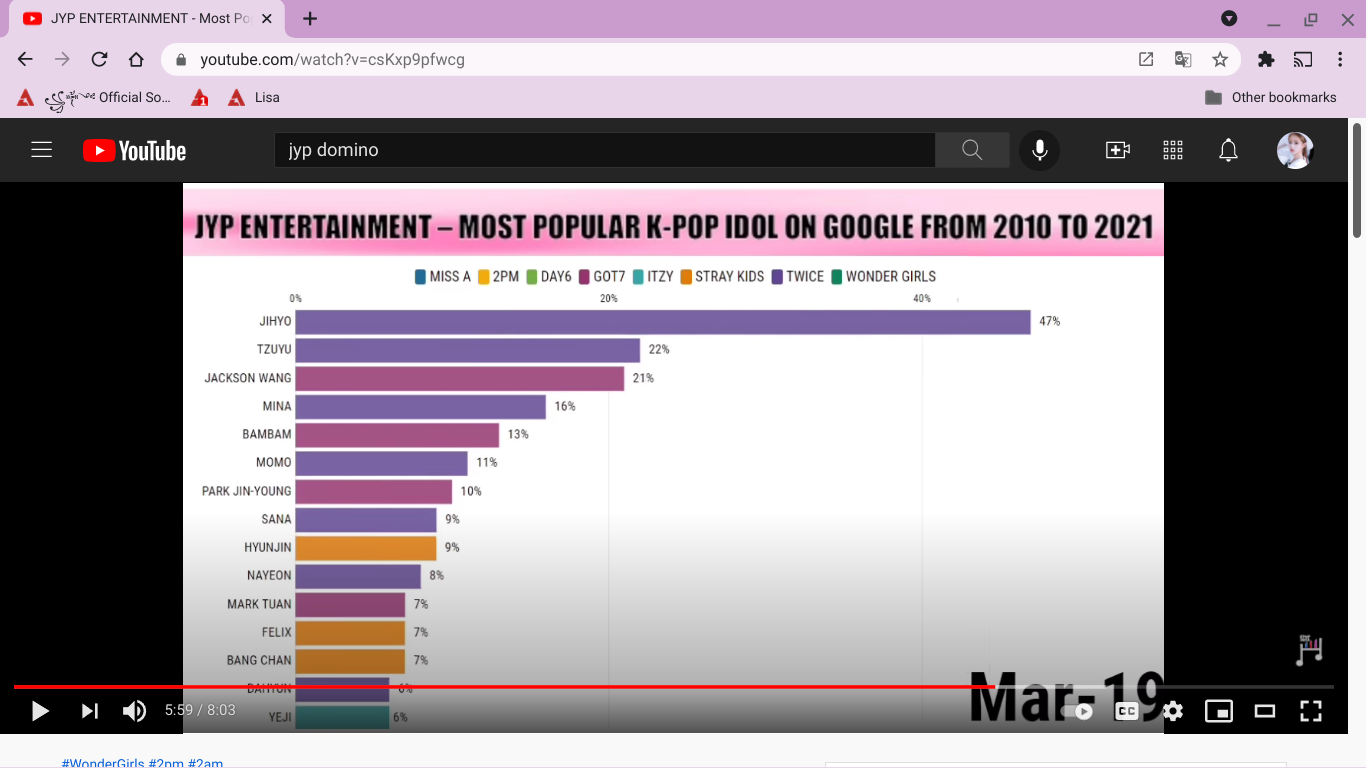Go forward with the browser forward arrow

click(62, 59)
